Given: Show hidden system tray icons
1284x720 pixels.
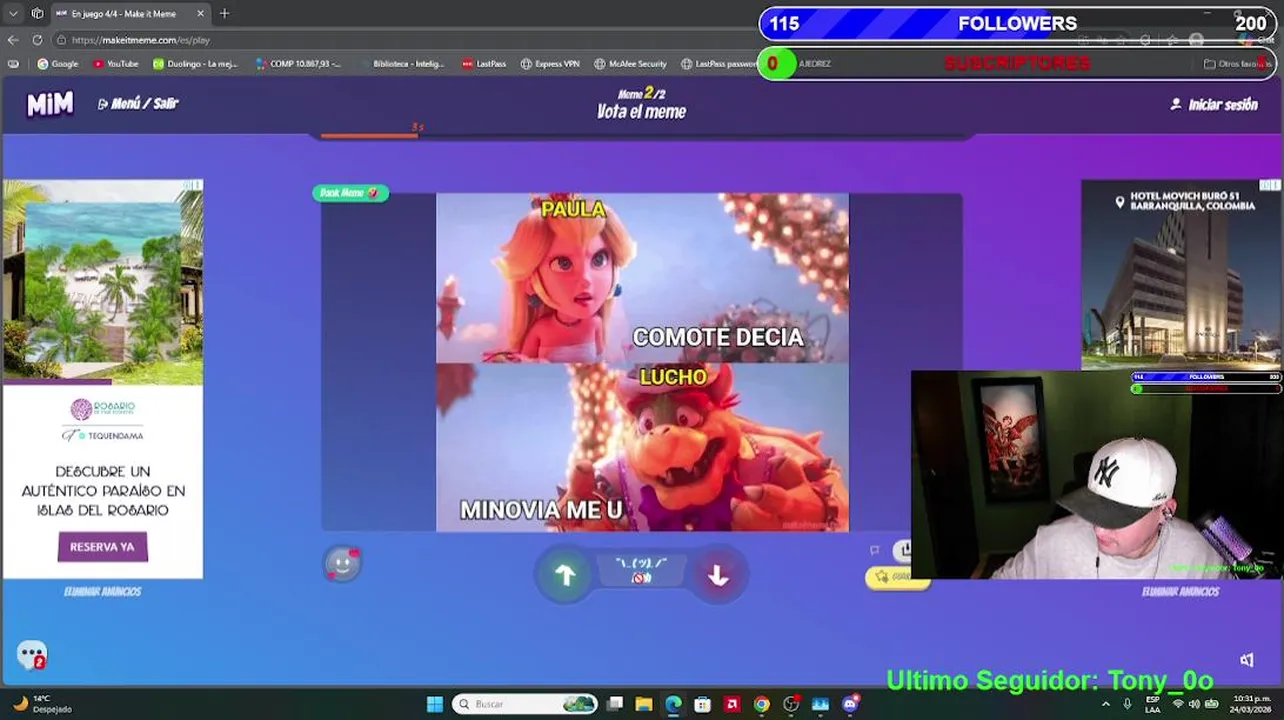Looking at the screenshot, I should click(1105, 704).
